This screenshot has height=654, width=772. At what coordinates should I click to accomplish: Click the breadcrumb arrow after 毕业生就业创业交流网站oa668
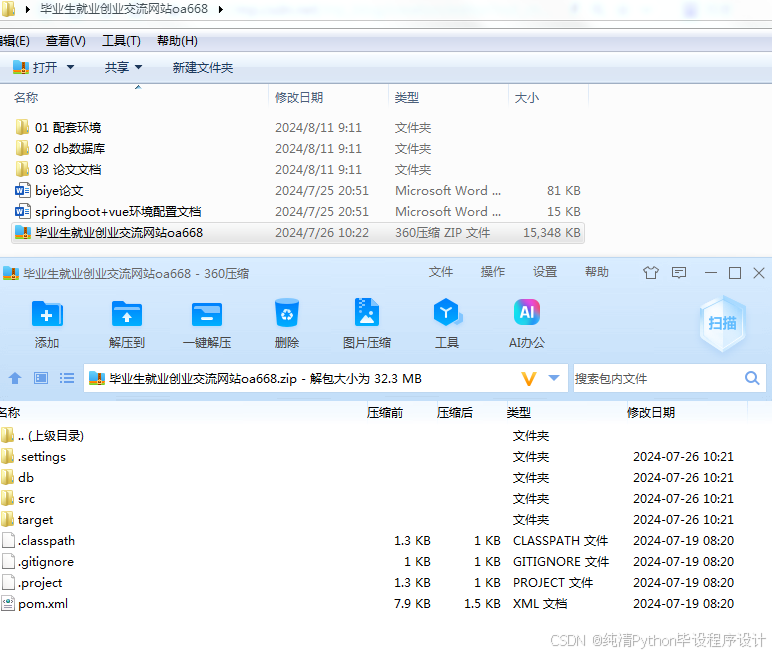click(221, 9)
